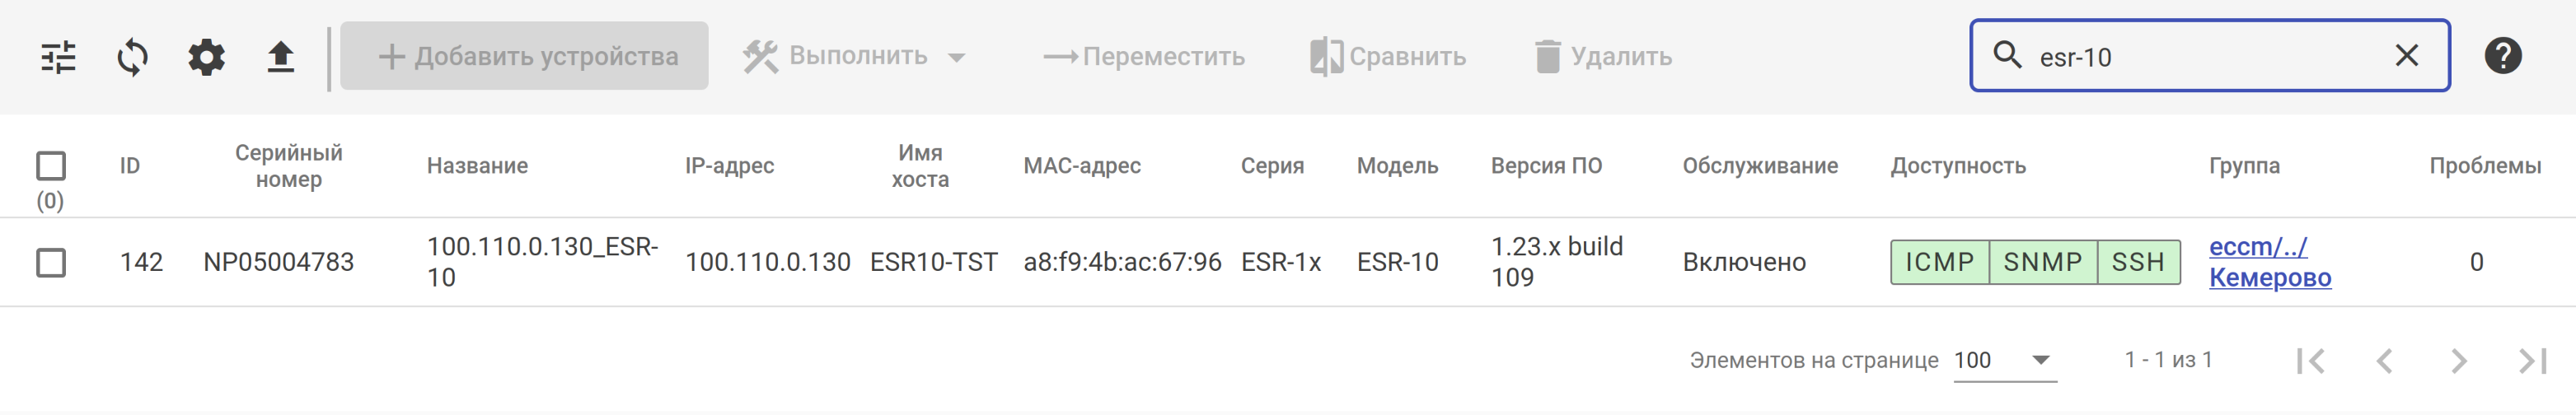Open the column filter settings icon
2576x415 pixels.
click(x=58, y=57)
